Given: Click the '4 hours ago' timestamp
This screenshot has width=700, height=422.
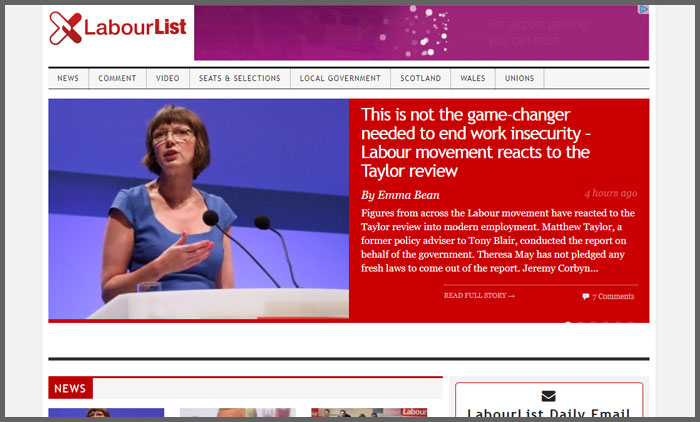Looking at the screenshot, I should 610,193.
